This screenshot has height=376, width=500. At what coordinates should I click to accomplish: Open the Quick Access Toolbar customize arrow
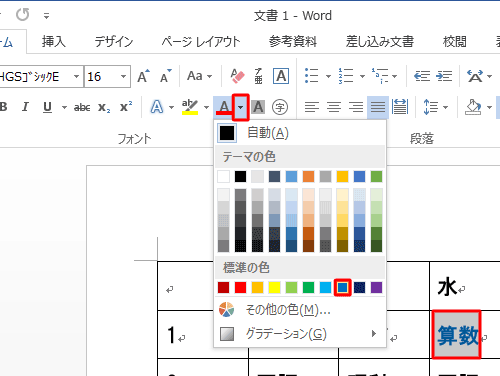[x=46, y=16]
